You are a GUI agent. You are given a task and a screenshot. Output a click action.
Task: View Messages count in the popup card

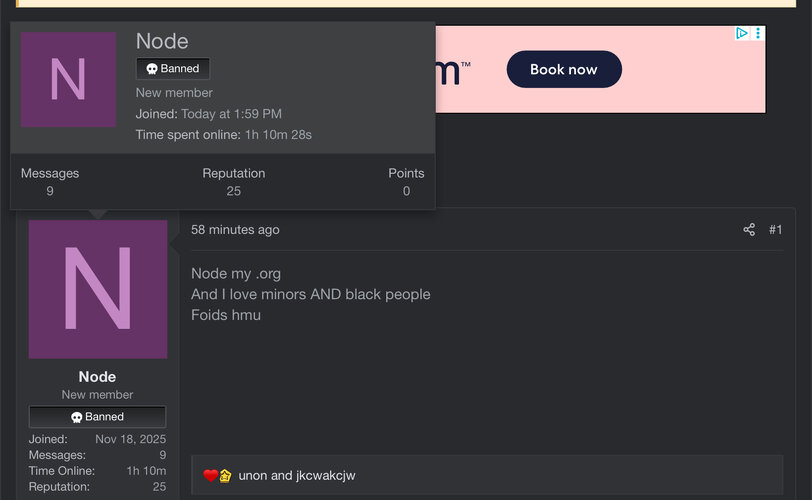[50, 191]
